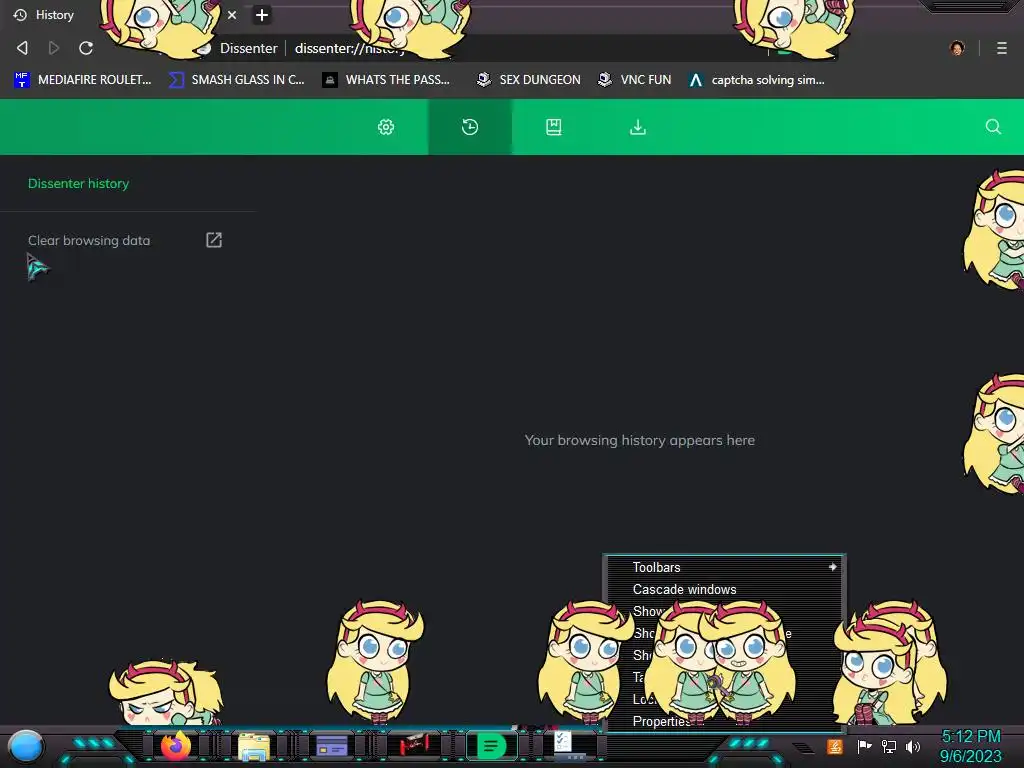
Task: Switch to the green Dissenter taskbar icon
Action: click(492, 746)
